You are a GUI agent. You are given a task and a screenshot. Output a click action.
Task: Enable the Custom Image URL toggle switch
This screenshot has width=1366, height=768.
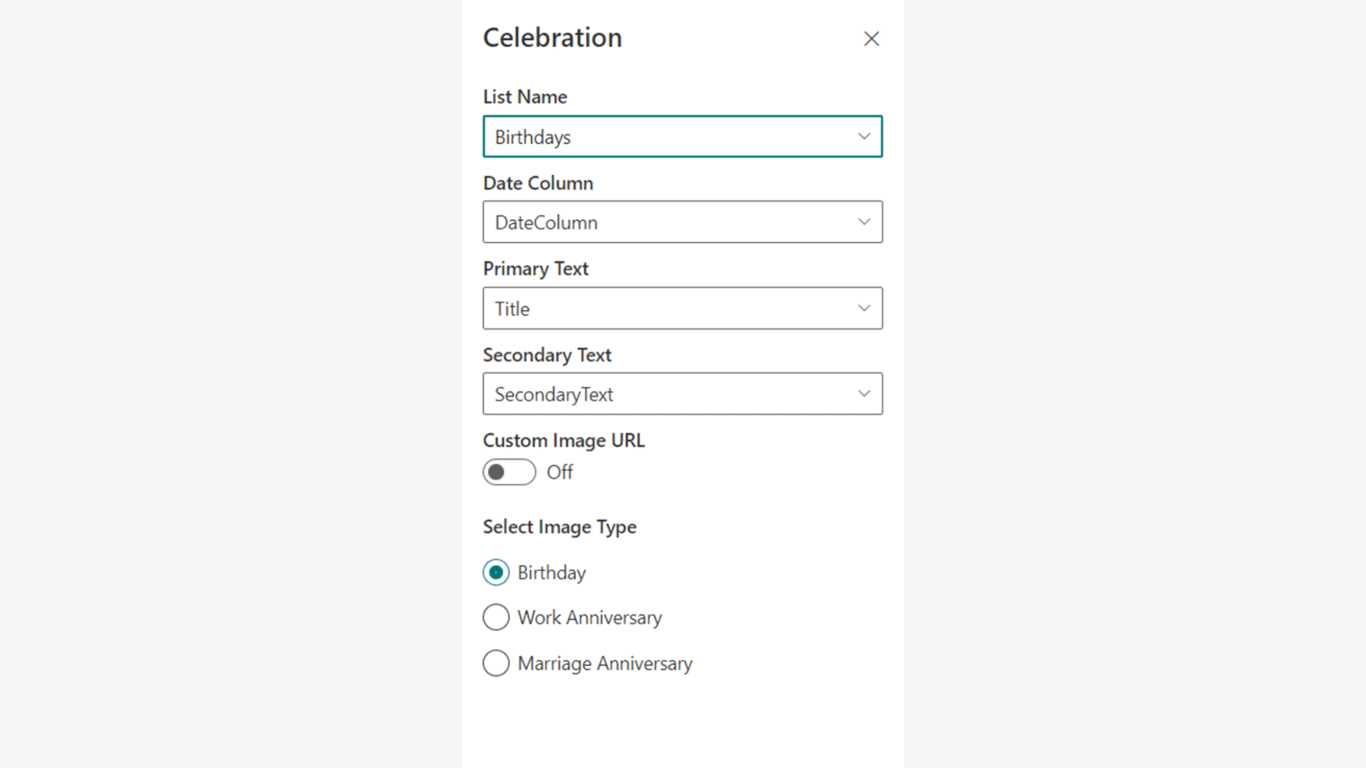point(509,472)
